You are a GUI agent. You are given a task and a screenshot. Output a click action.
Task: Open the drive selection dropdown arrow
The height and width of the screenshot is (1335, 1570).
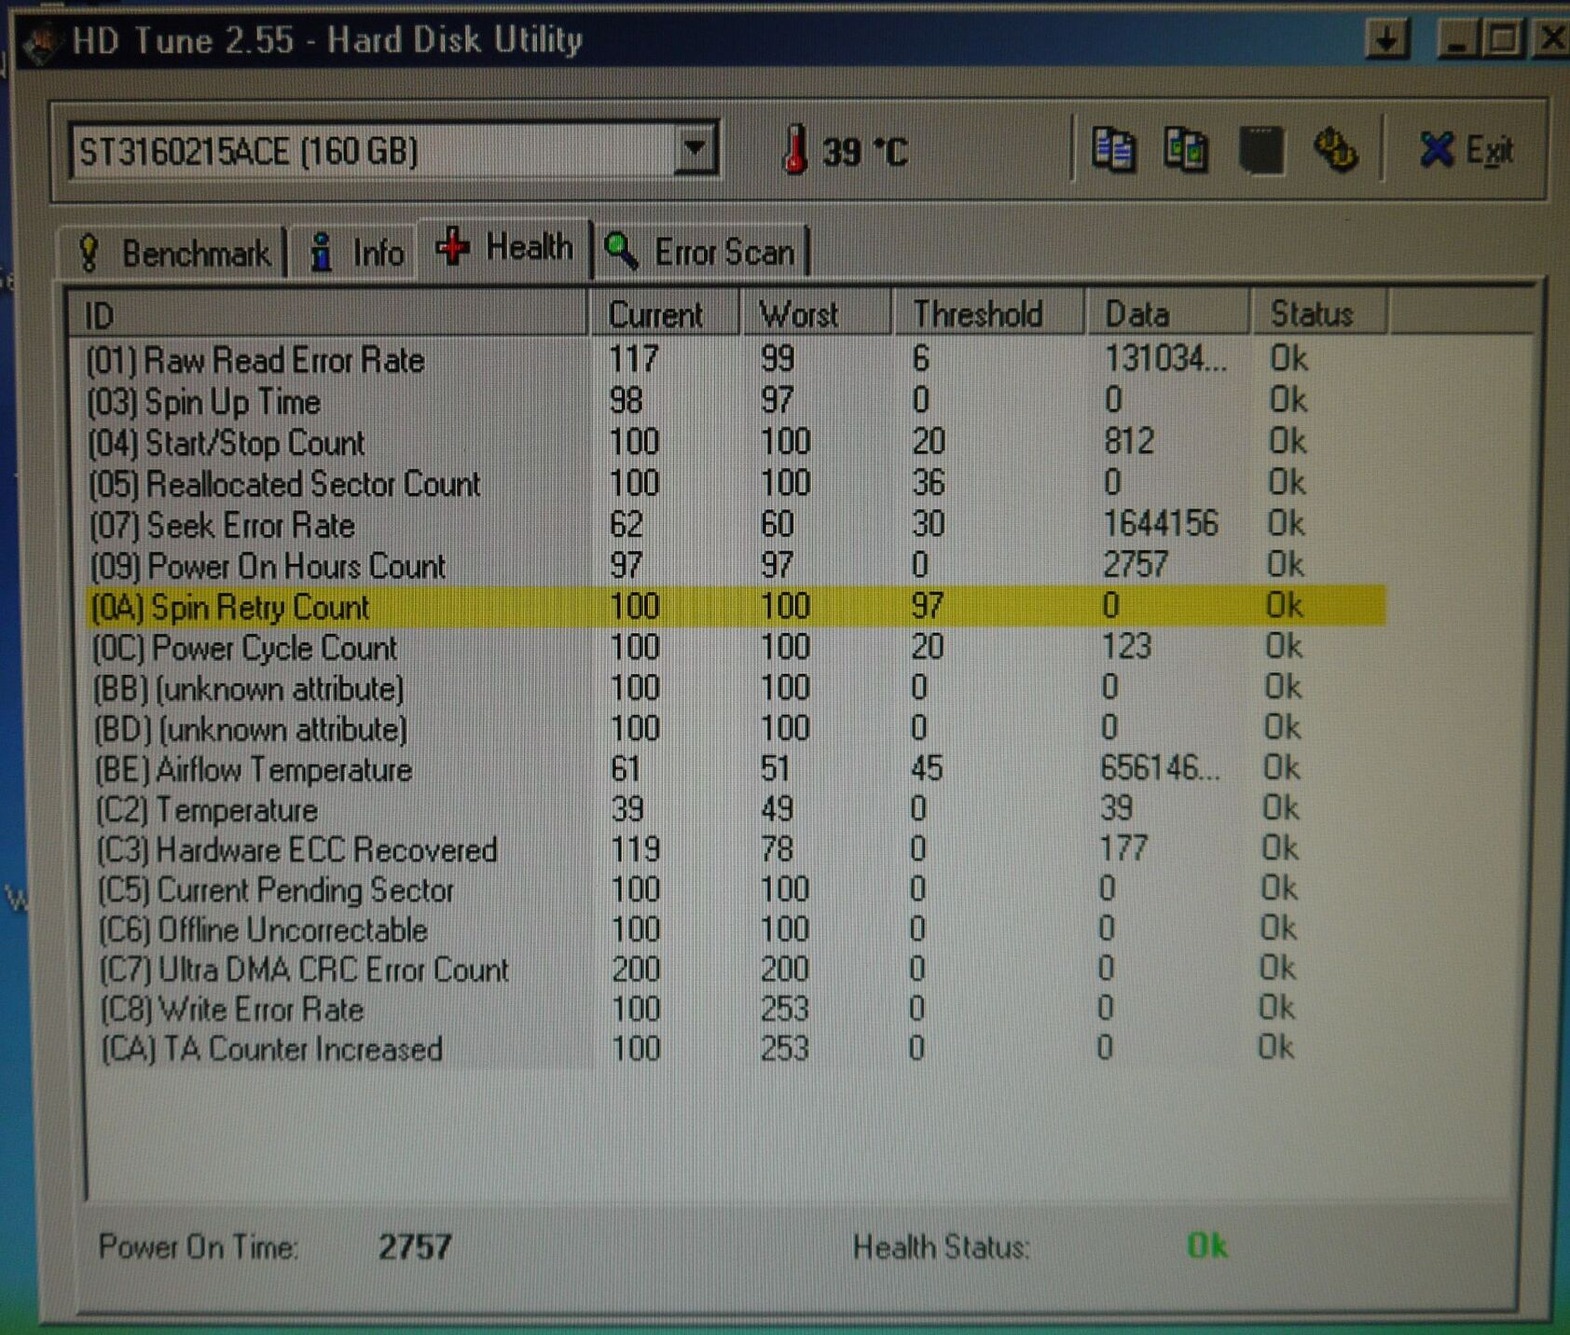click(694, 151)
